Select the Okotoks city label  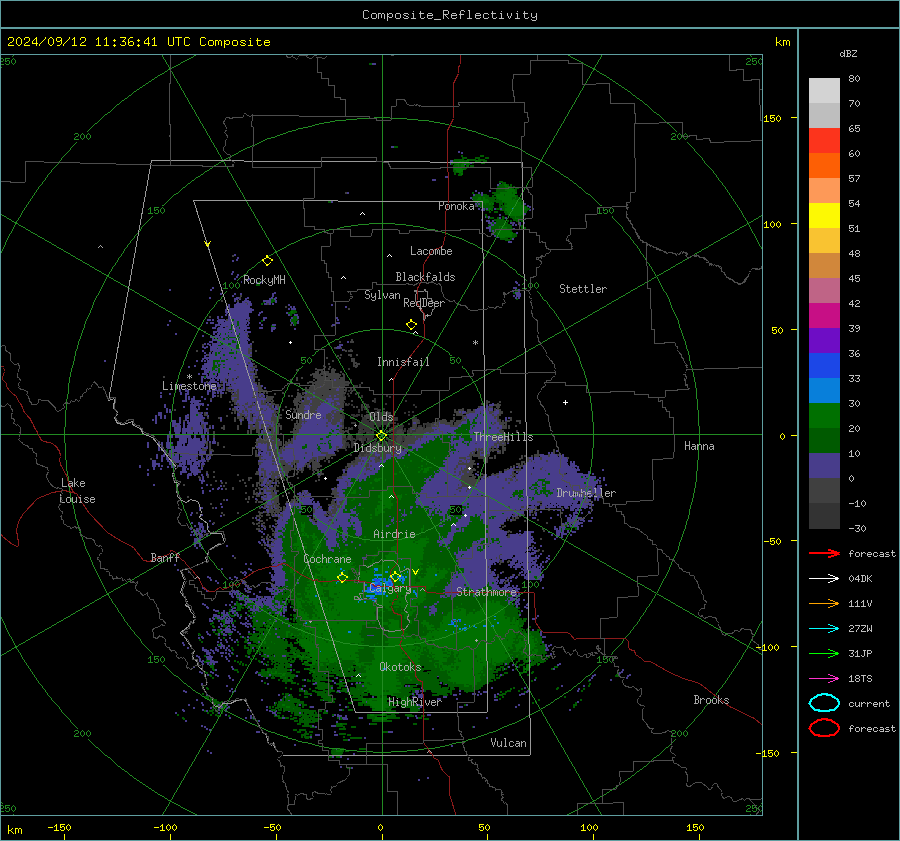(x=400, y=667)
